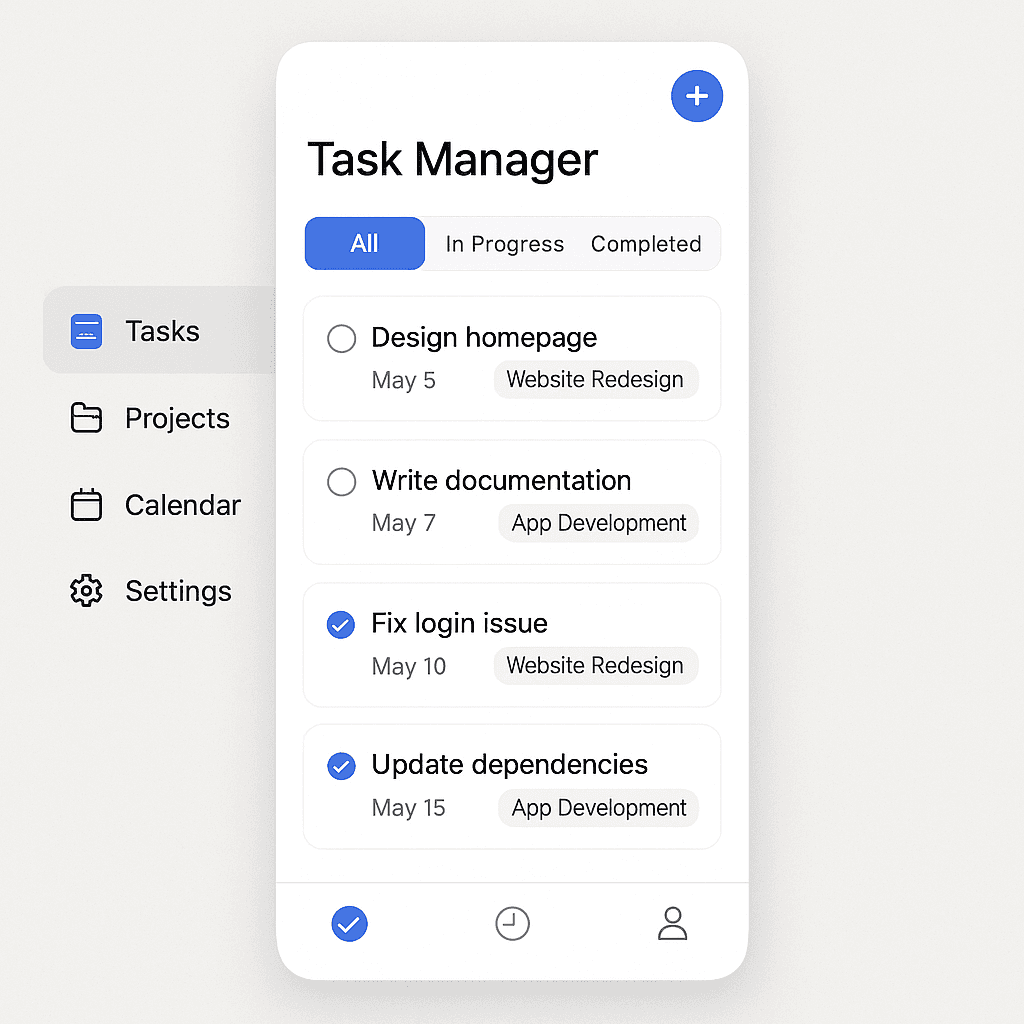Select the checkmark icon in bottom navigation
The height and width of the screenshot is (1024, 1024).
[x=349, y=923]
